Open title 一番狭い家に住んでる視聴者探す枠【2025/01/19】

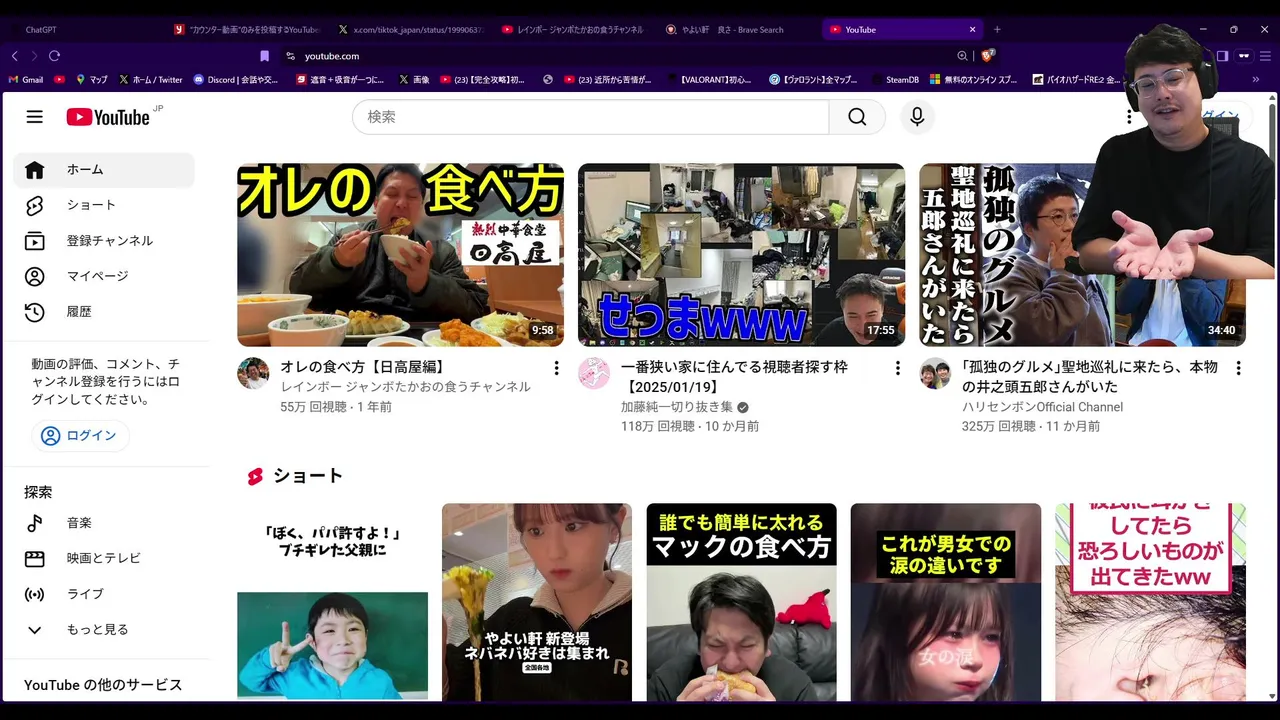734,377
